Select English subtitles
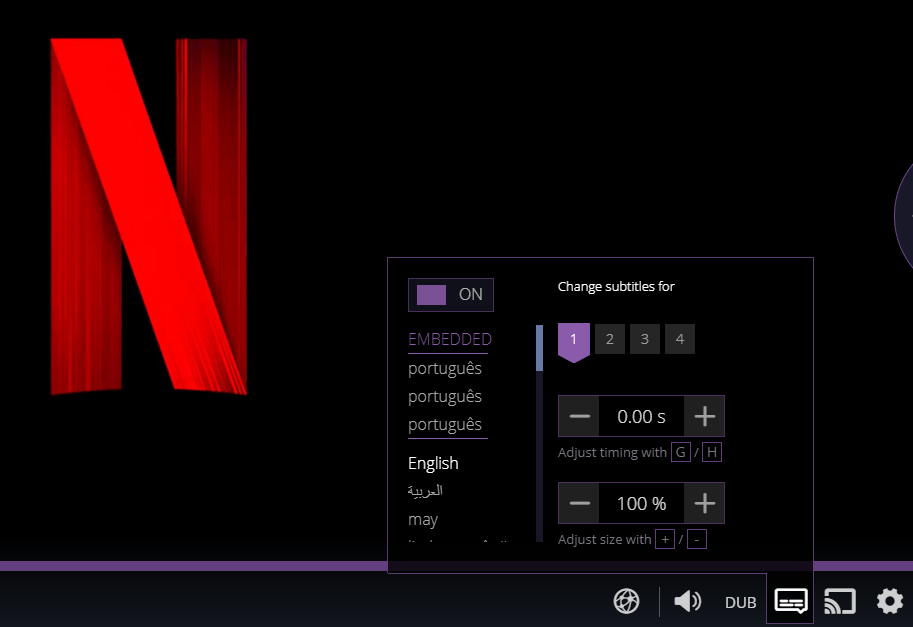This screenshot has width=913, height=627. pyautogui.click(x=433, y=463)
